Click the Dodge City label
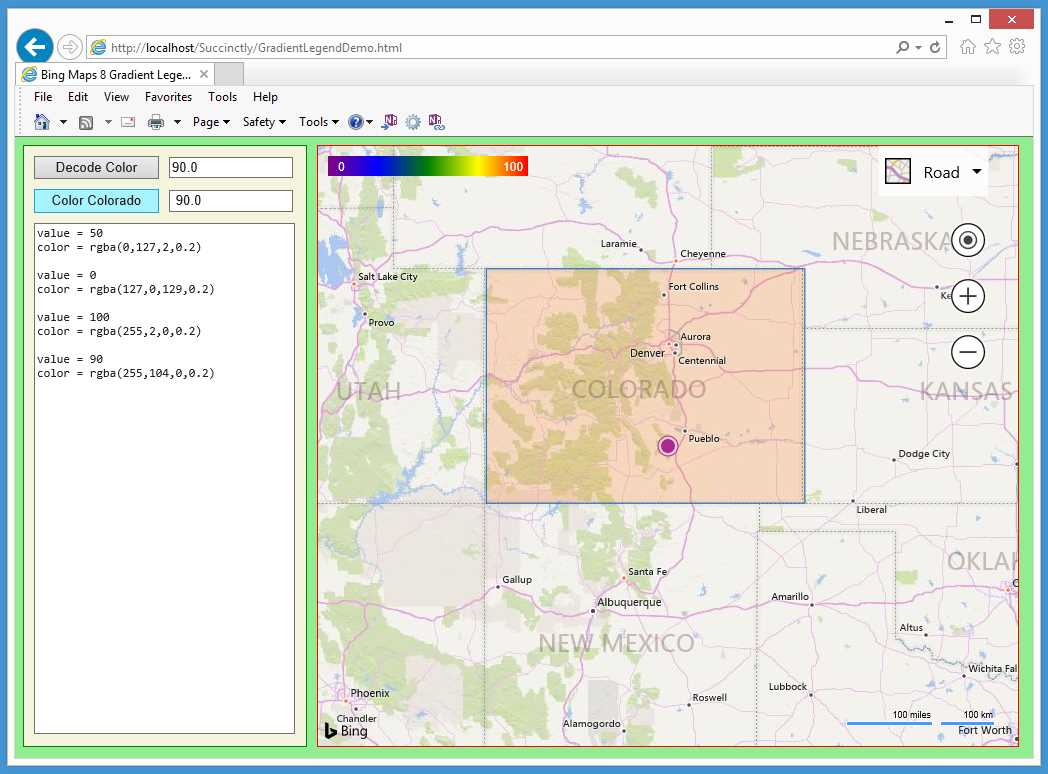The height and width of the screenshot is (774, 1048). coord(924,454)
